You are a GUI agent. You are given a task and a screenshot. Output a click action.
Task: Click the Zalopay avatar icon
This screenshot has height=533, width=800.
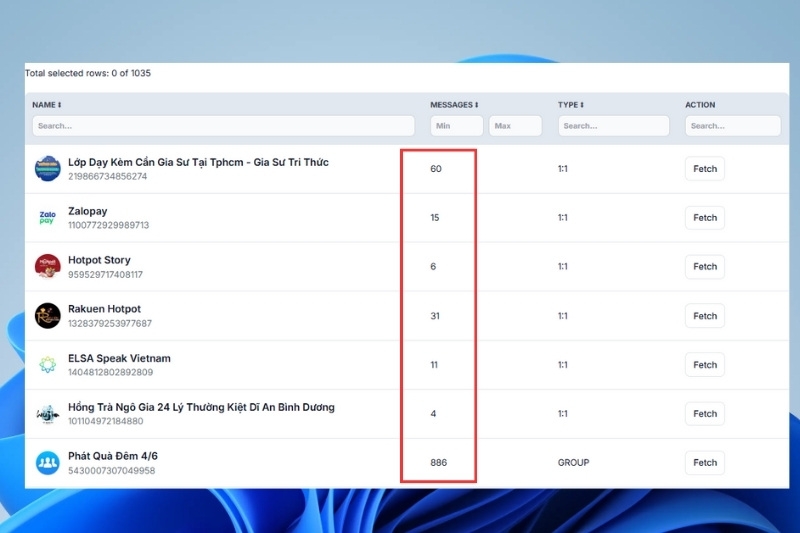[47, 218]
